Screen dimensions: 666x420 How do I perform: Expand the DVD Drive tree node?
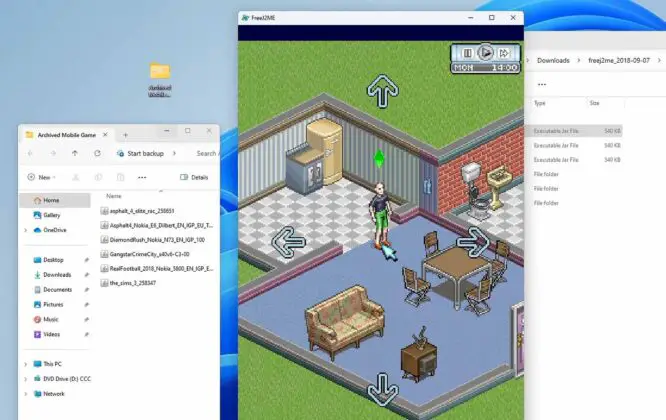pos(25,379)
